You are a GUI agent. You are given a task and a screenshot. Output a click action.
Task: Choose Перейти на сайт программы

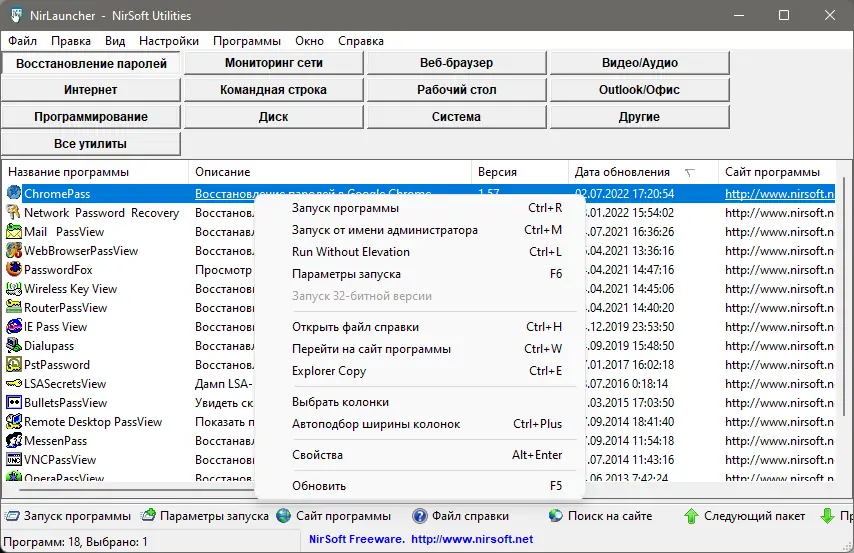(419, 349)
